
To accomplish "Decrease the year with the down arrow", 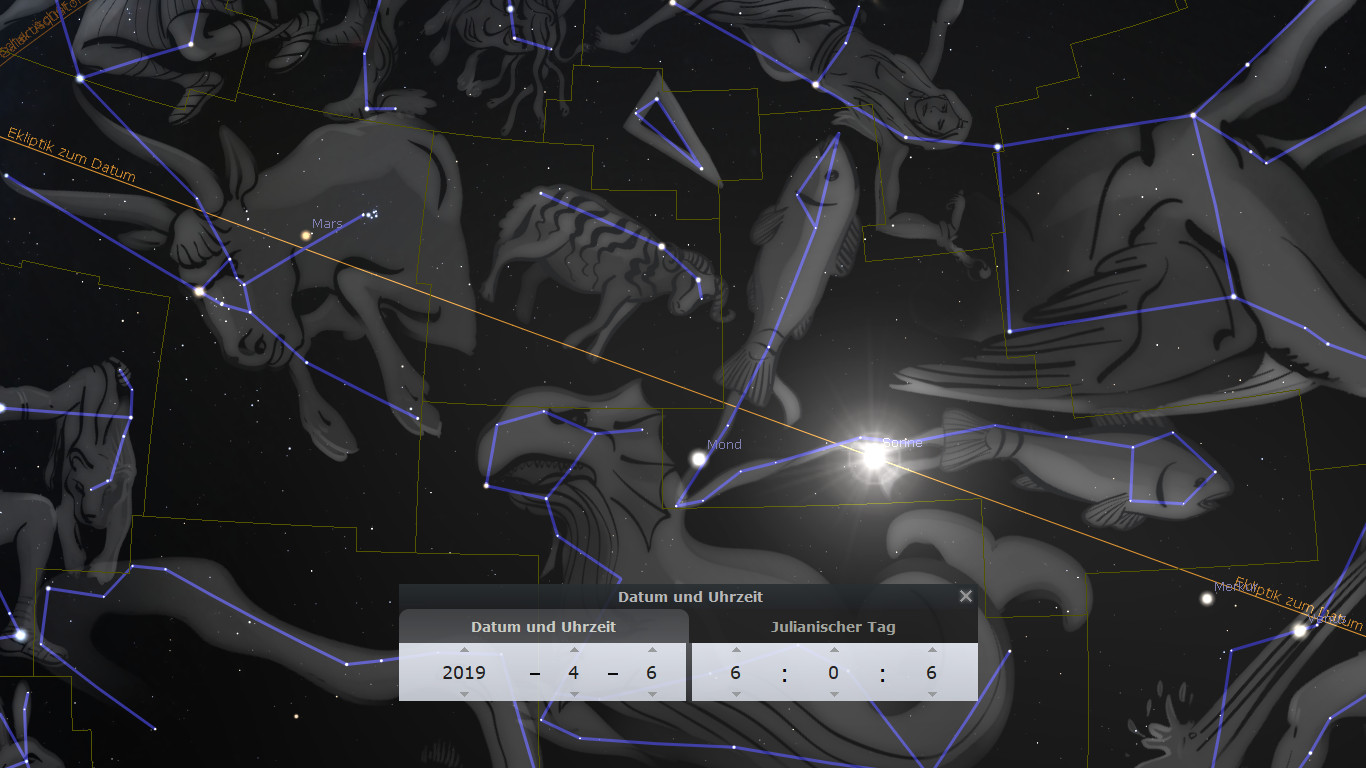I will (464, 693).
